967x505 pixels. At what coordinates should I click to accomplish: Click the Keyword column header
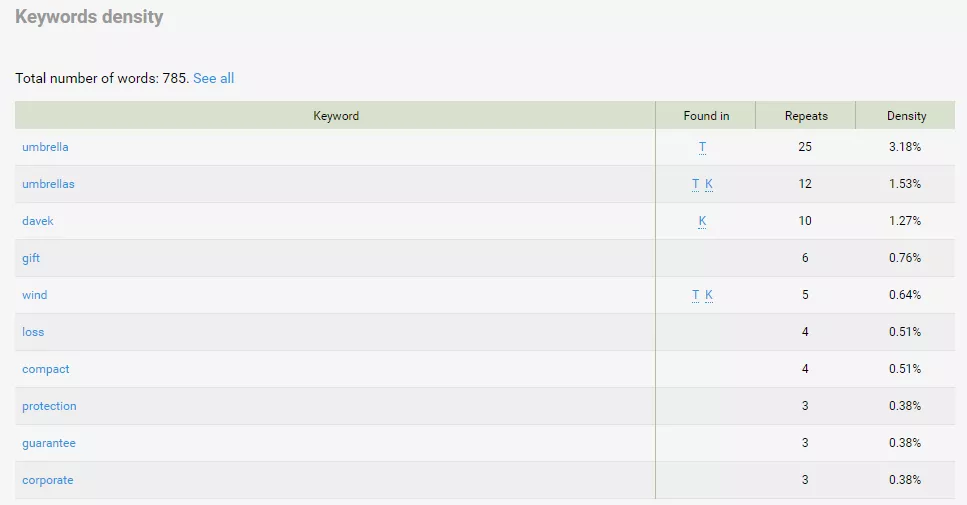pyautogui.click(x=335, y=116)
